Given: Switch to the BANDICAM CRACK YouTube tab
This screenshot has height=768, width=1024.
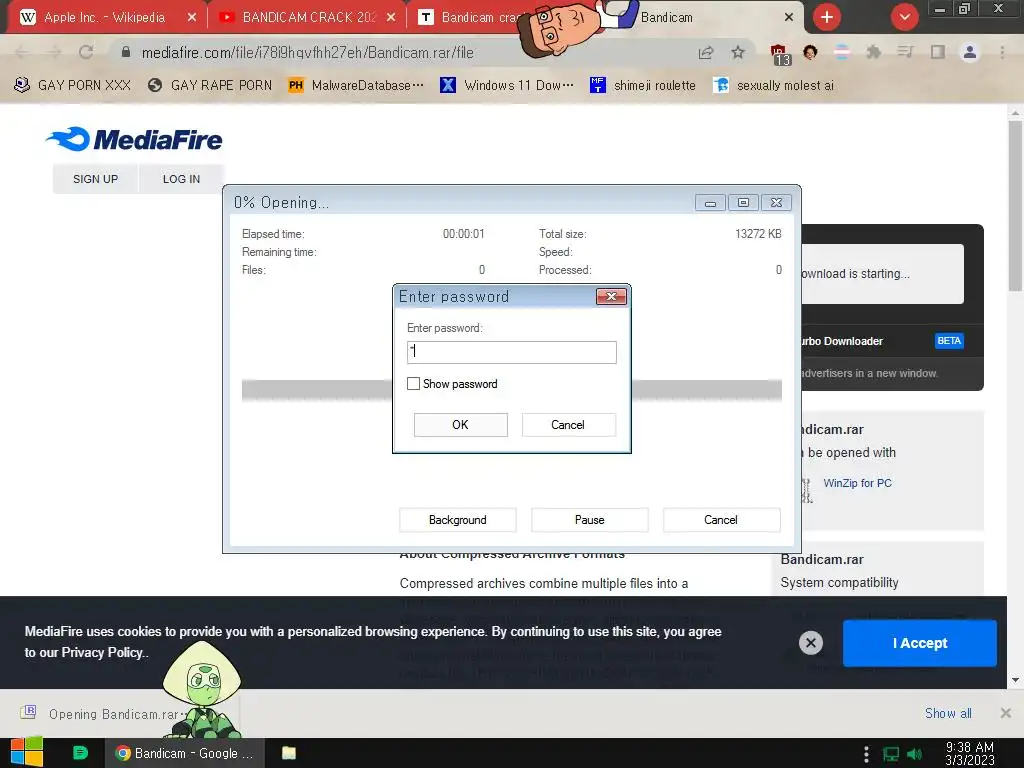Looking at the screenshot, I should (x=307, y=18).
